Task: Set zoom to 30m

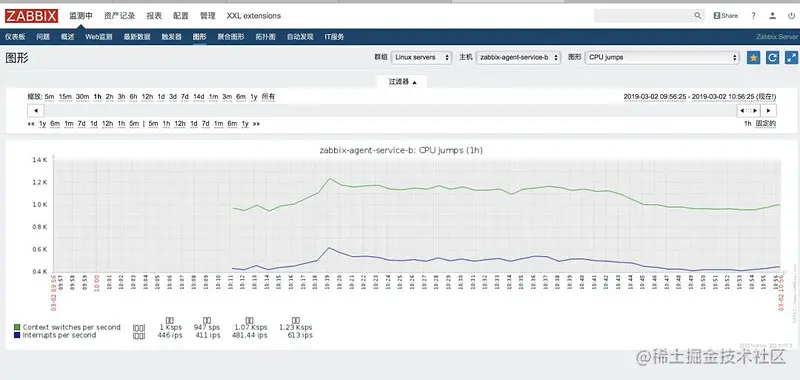Action: [83, 96]
